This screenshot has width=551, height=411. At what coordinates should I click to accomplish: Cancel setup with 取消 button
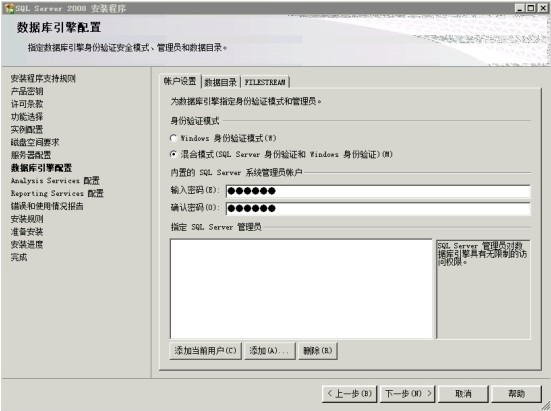click(x=463, y=394)
